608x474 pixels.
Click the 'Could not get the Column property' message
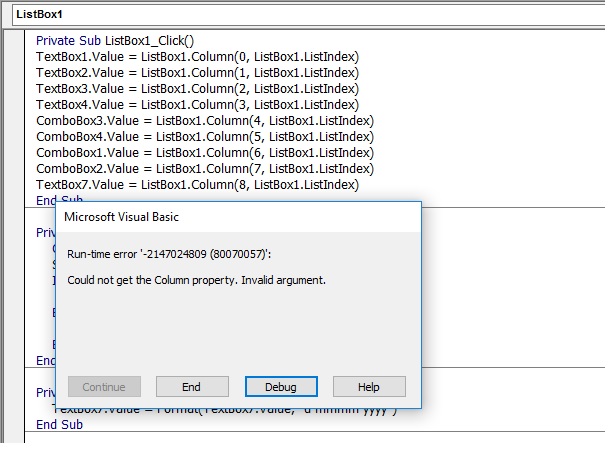[x=196, y=280]
